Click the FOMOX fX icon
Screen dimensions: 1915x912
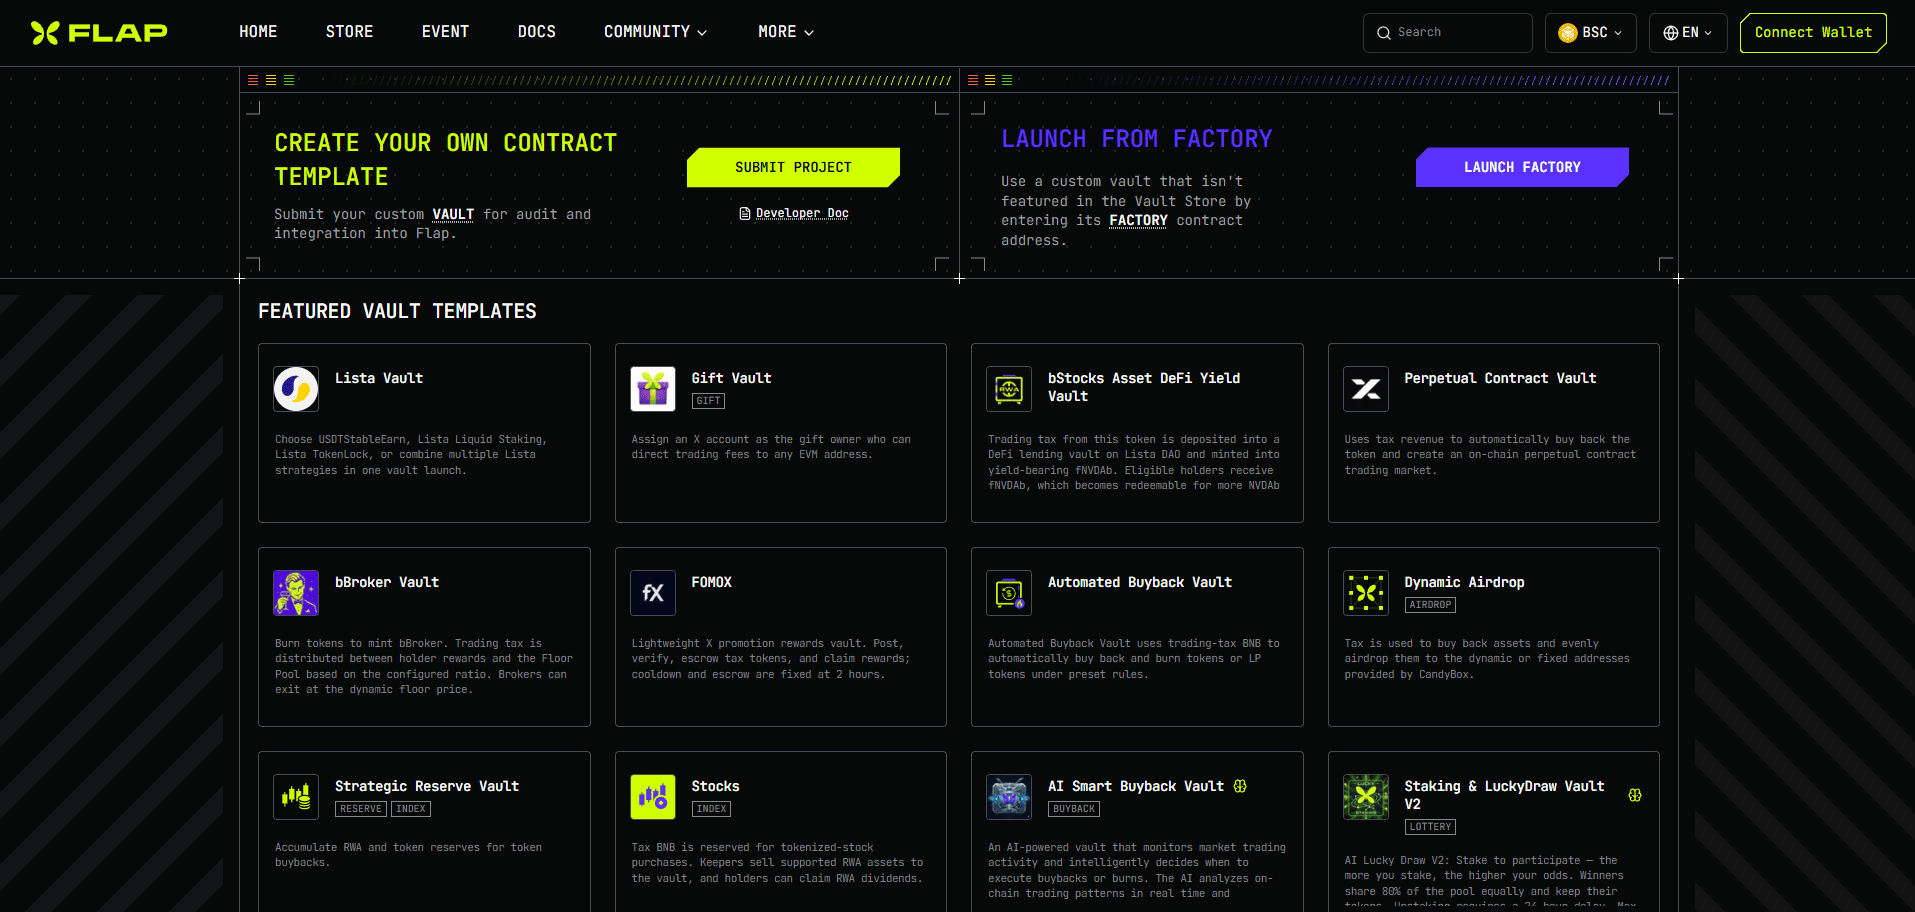pos(653,593)
